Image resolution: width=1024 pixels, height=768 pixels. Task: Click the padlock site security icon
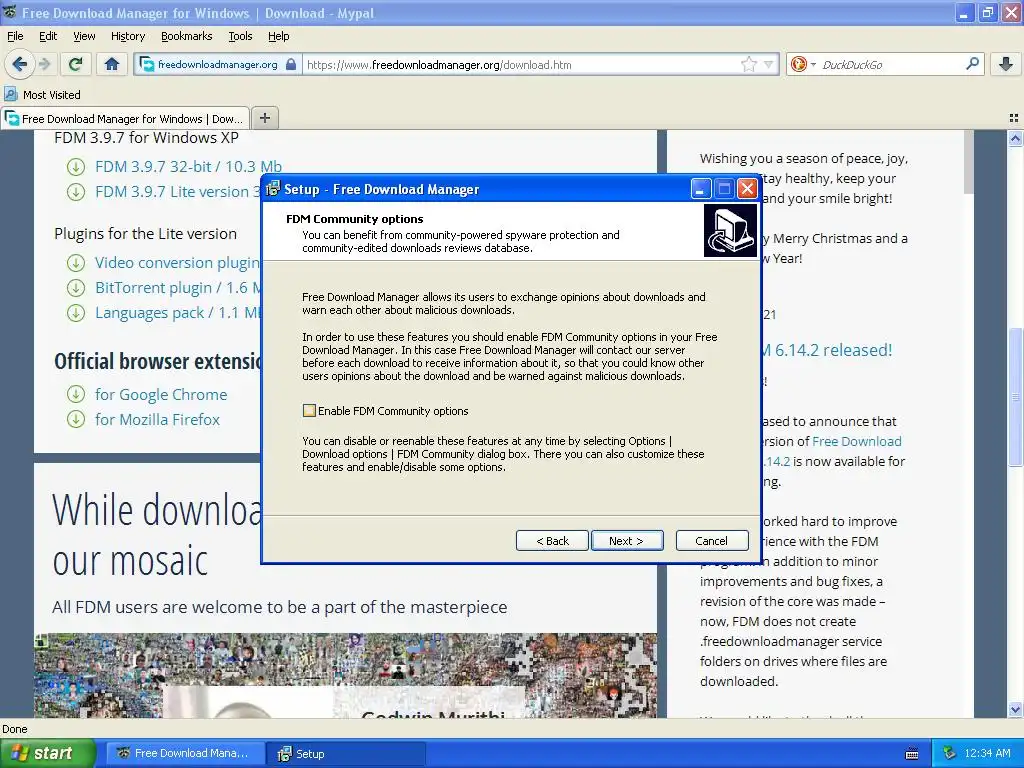291,64
